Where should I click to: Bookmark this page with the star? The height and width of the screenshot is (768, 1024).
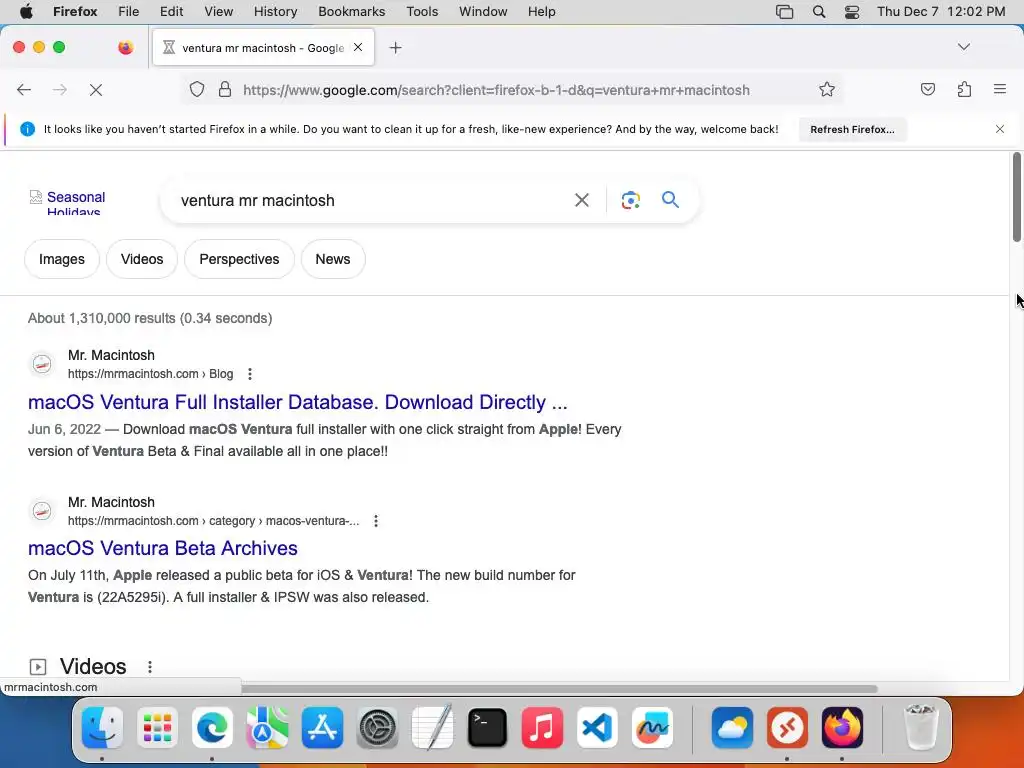click(x=827, y=89)
